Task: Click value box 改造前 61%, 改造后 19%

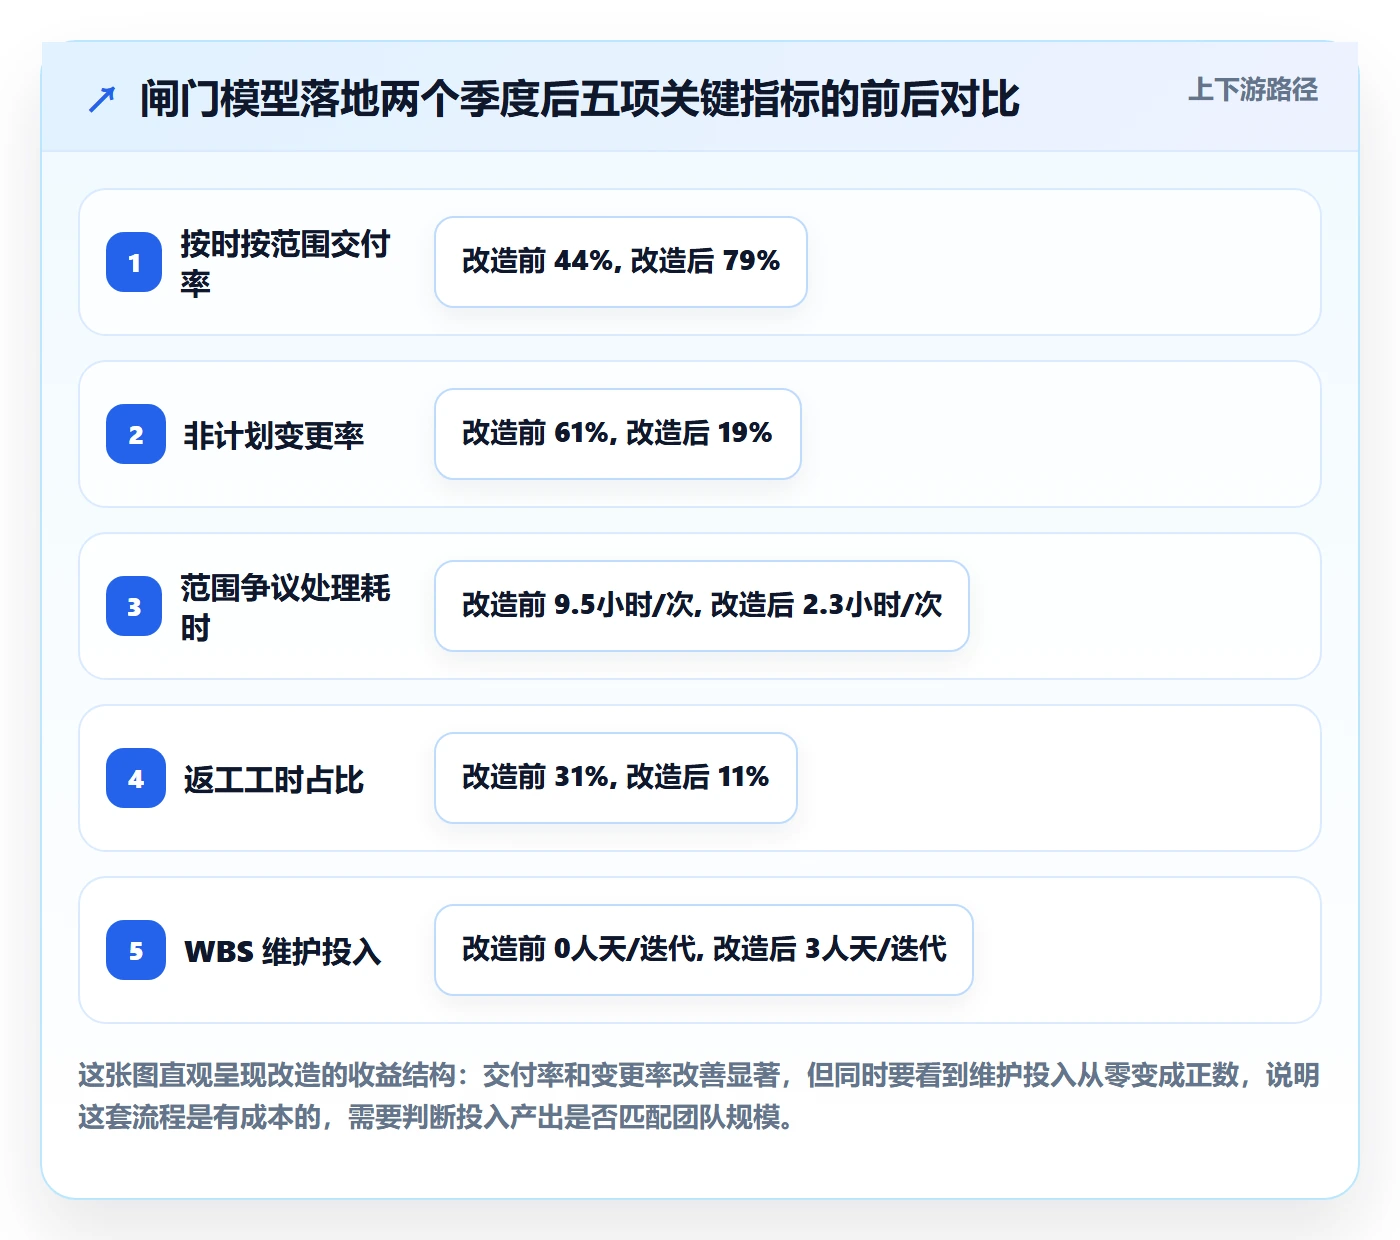Action: click(618, 434)
